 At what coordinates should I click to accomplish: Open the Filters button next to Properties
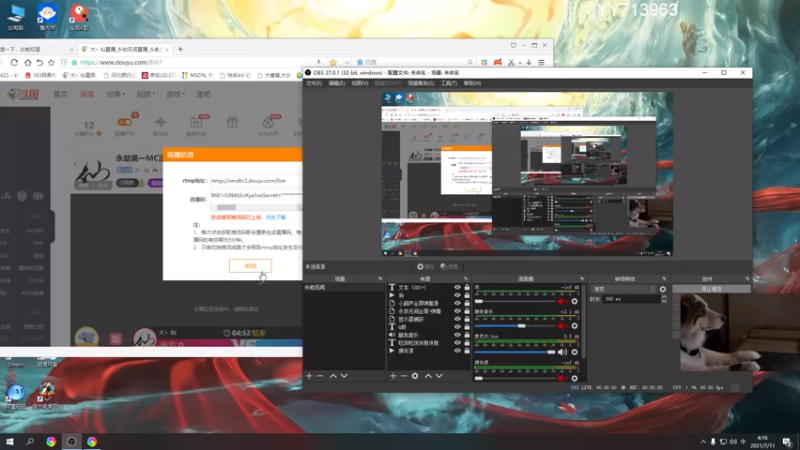click(449, 266)
